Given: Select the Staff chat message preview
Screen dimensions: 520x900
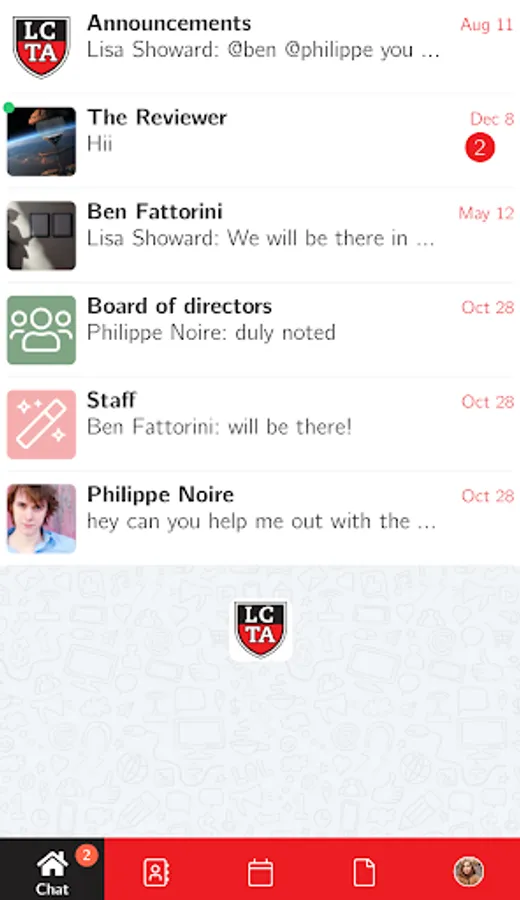Looking at the screenshot, I should click(x=219, y=427).
